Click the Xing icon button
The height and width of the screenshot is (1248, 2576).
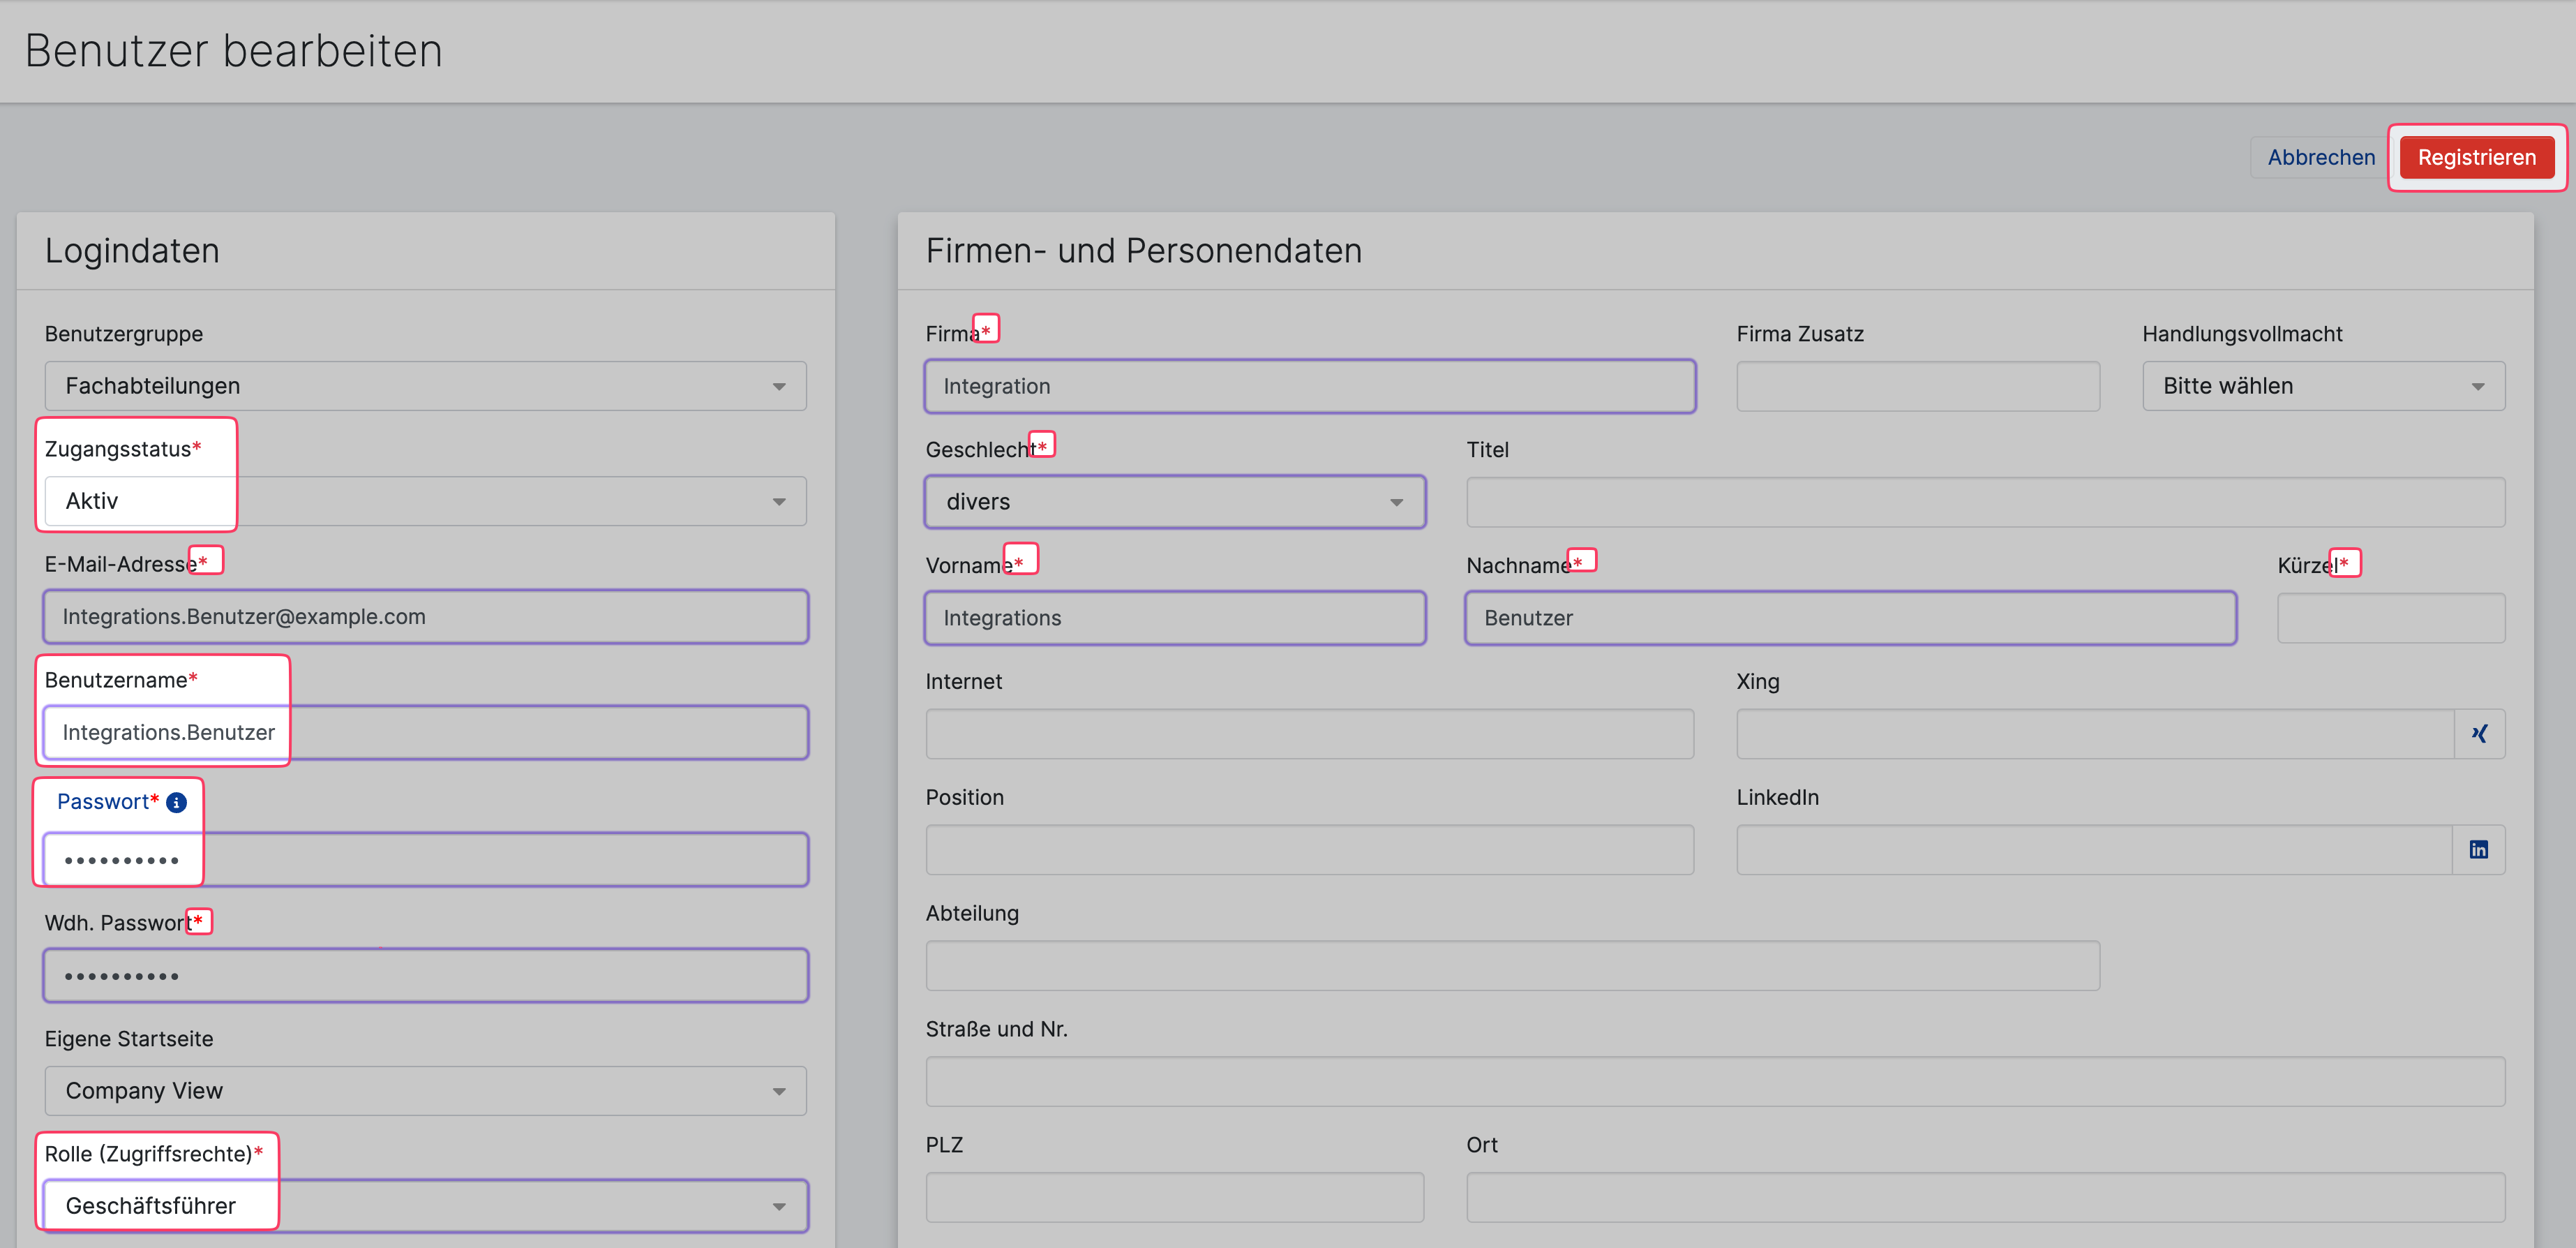click(x=2479, y=734)
